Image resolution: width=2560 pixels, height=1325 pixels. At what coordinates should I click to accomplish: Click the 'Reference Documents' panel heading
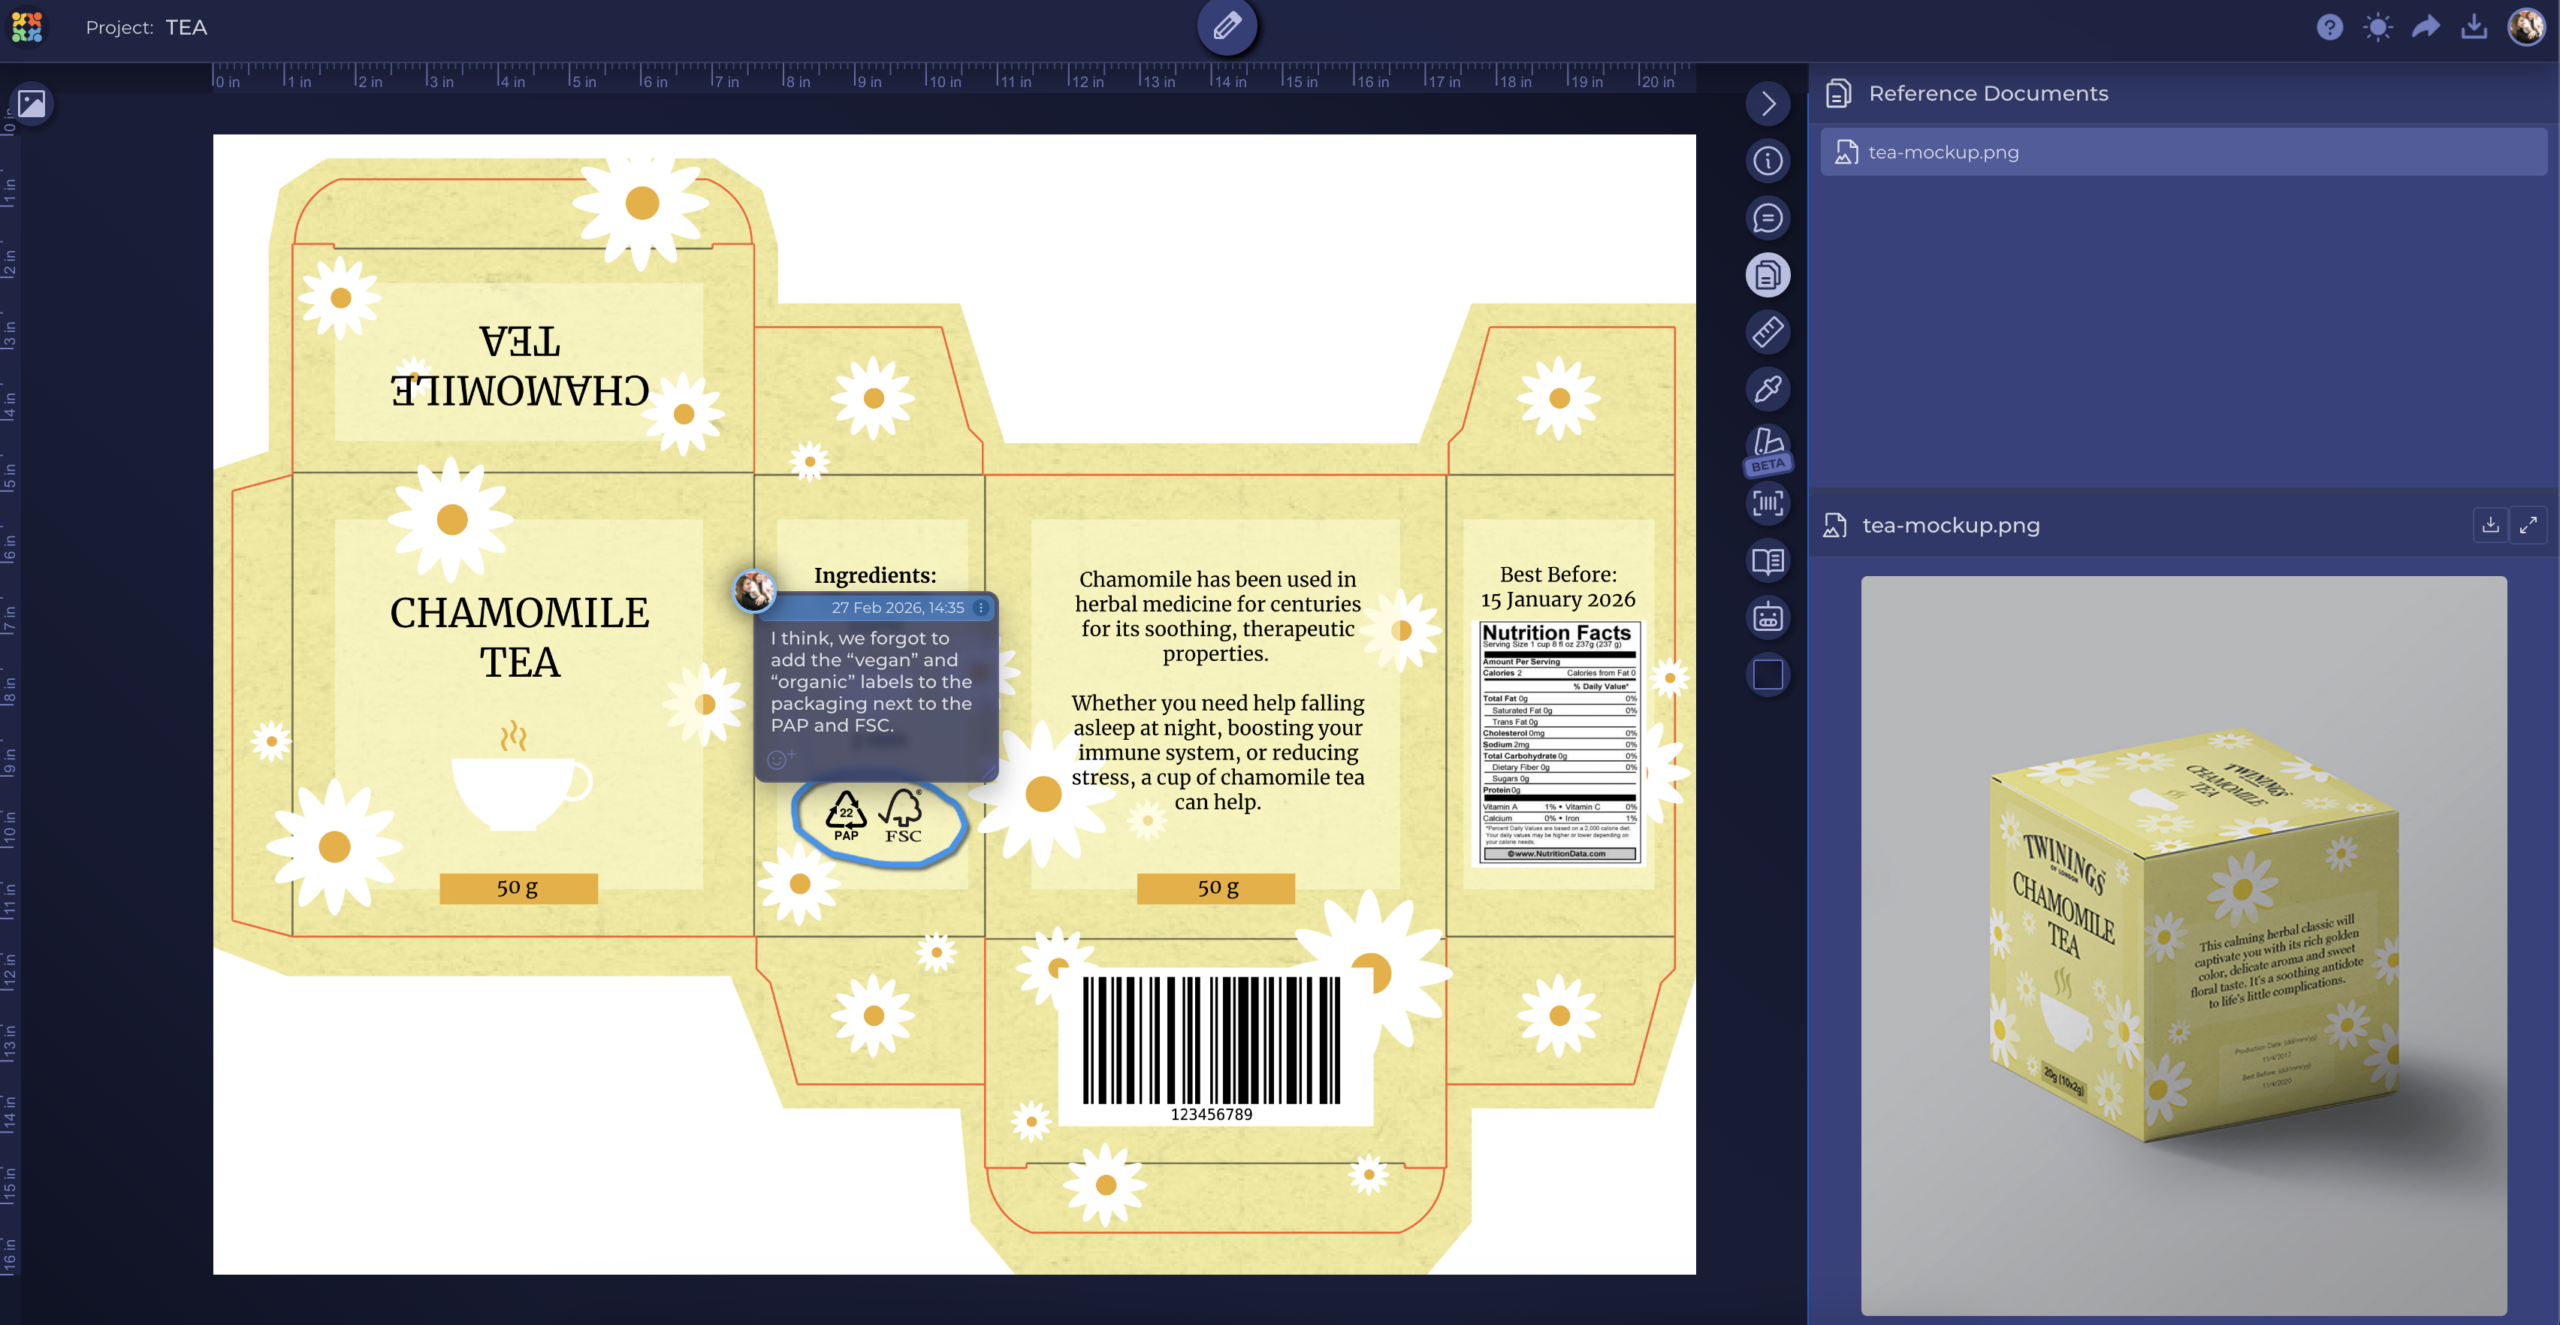click(1988, 93)
